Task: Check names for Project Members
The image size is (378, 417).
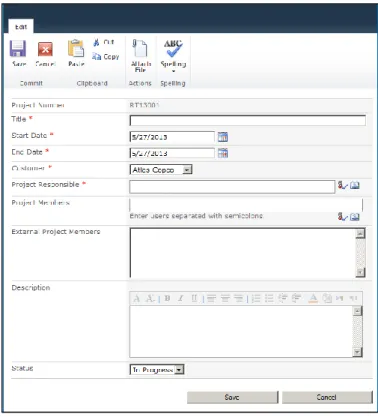Action: click(342, 217)
